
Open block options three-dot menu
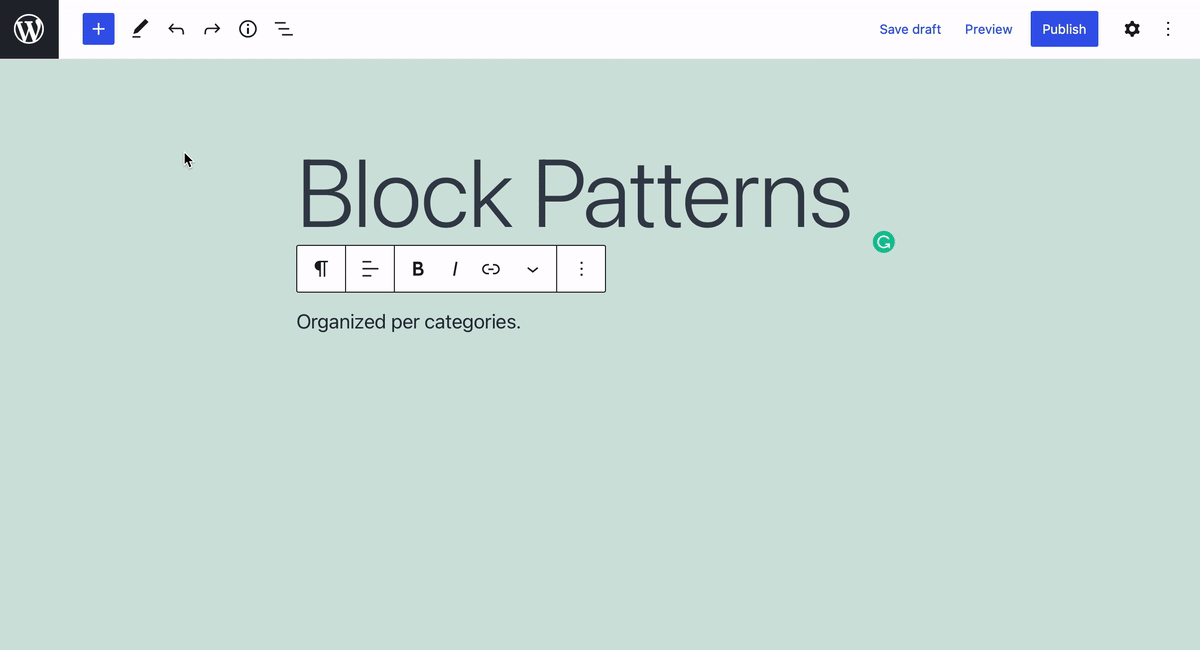click(x=581, y=269)
